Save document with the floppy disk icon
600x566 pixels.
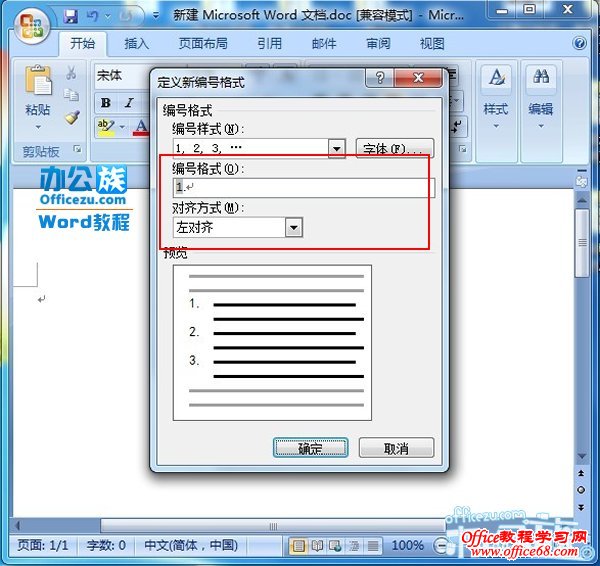pos(70,16)
